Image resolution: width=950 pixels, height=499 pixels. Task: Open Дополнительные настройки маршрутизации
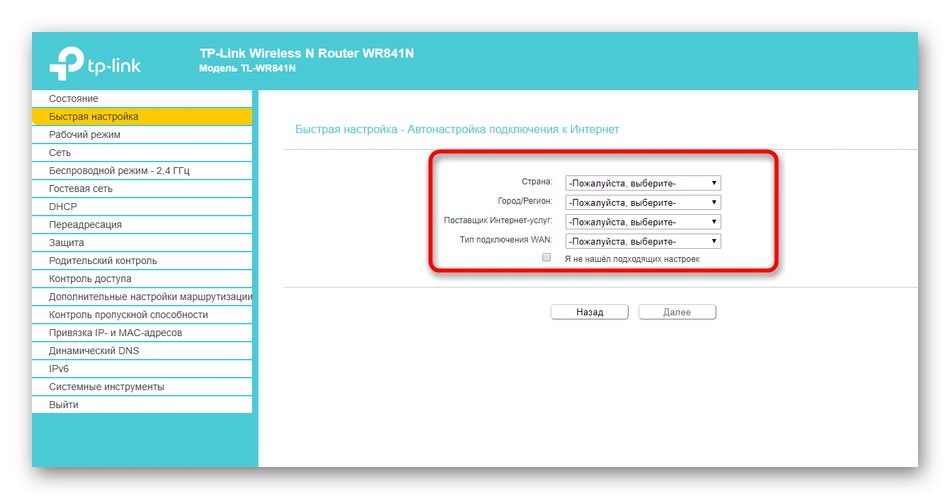pyautogui.click(x=142, y=297)
